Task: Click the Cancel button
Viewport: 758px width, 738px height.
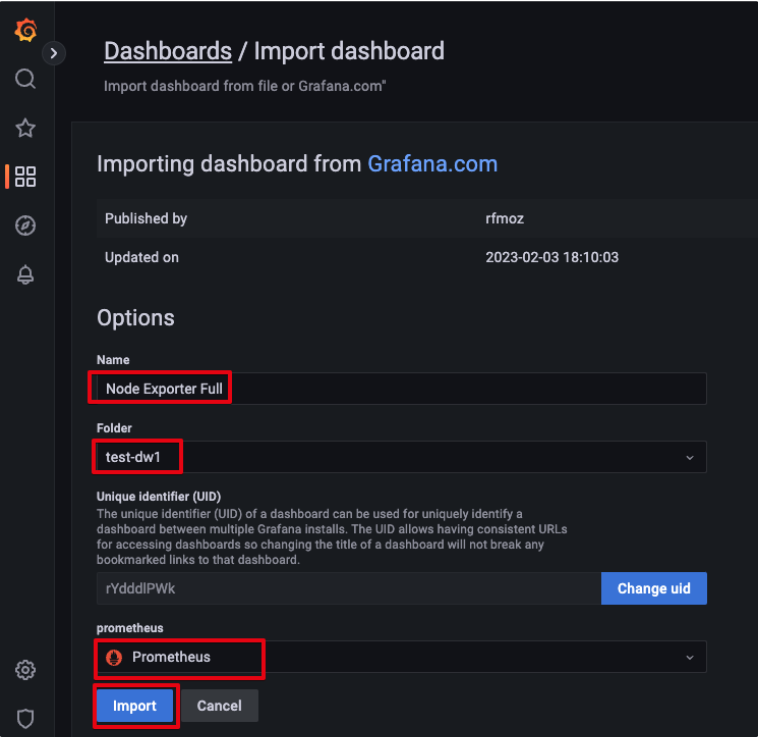Action: click(x=219, y=706)
